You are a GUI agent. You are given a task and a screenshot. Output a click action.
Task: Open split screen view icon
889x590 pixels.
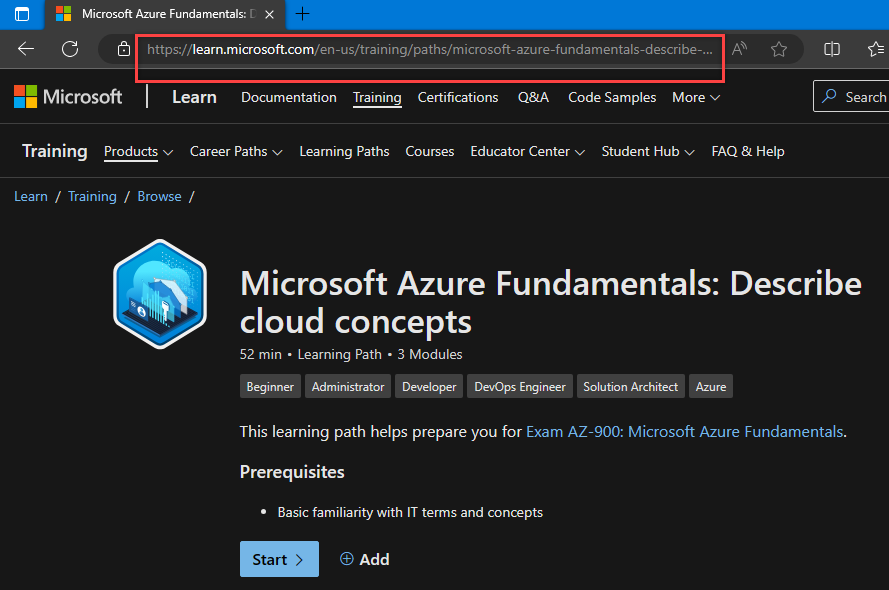pos(831,49)
